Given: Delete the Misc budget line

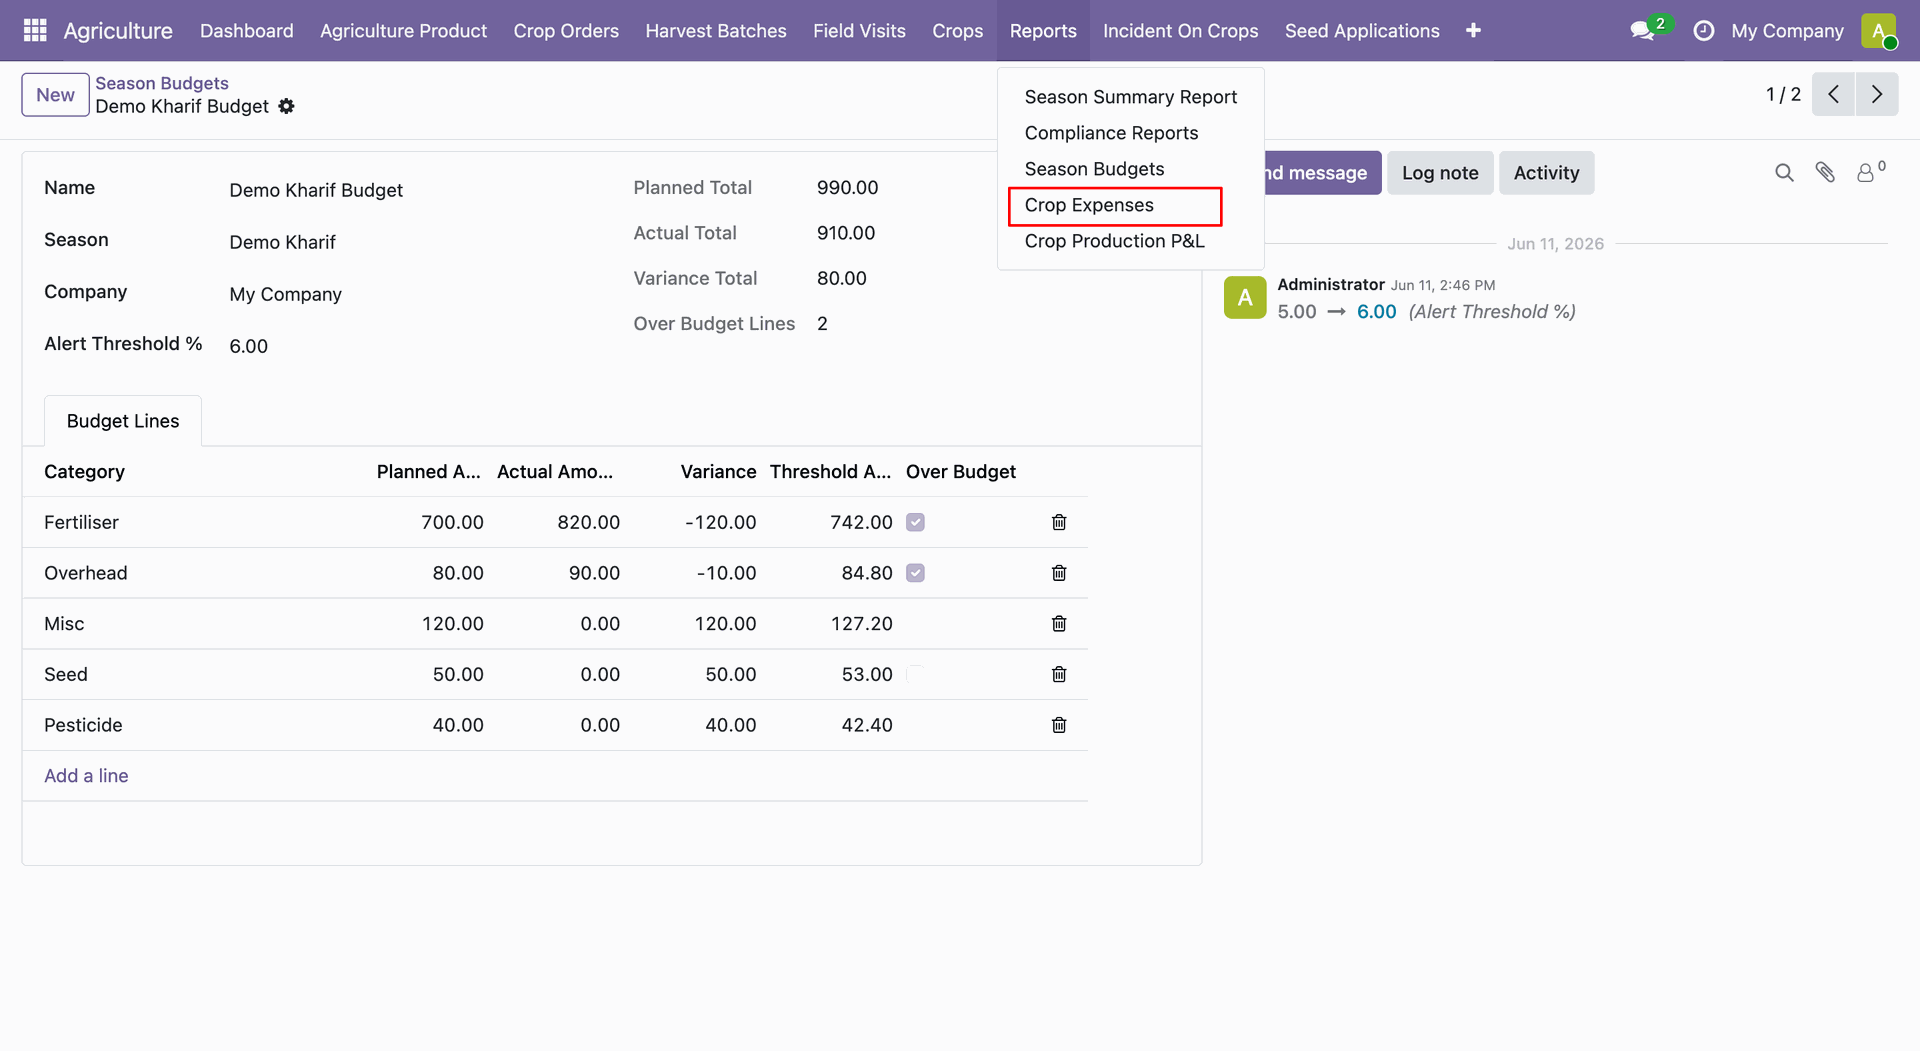Looking at the screenshot, I should click(1059, 624).
